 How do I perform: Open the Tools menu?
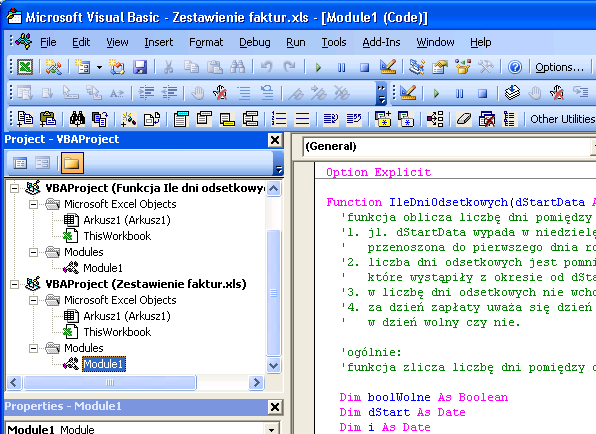[x=334, y=42]
